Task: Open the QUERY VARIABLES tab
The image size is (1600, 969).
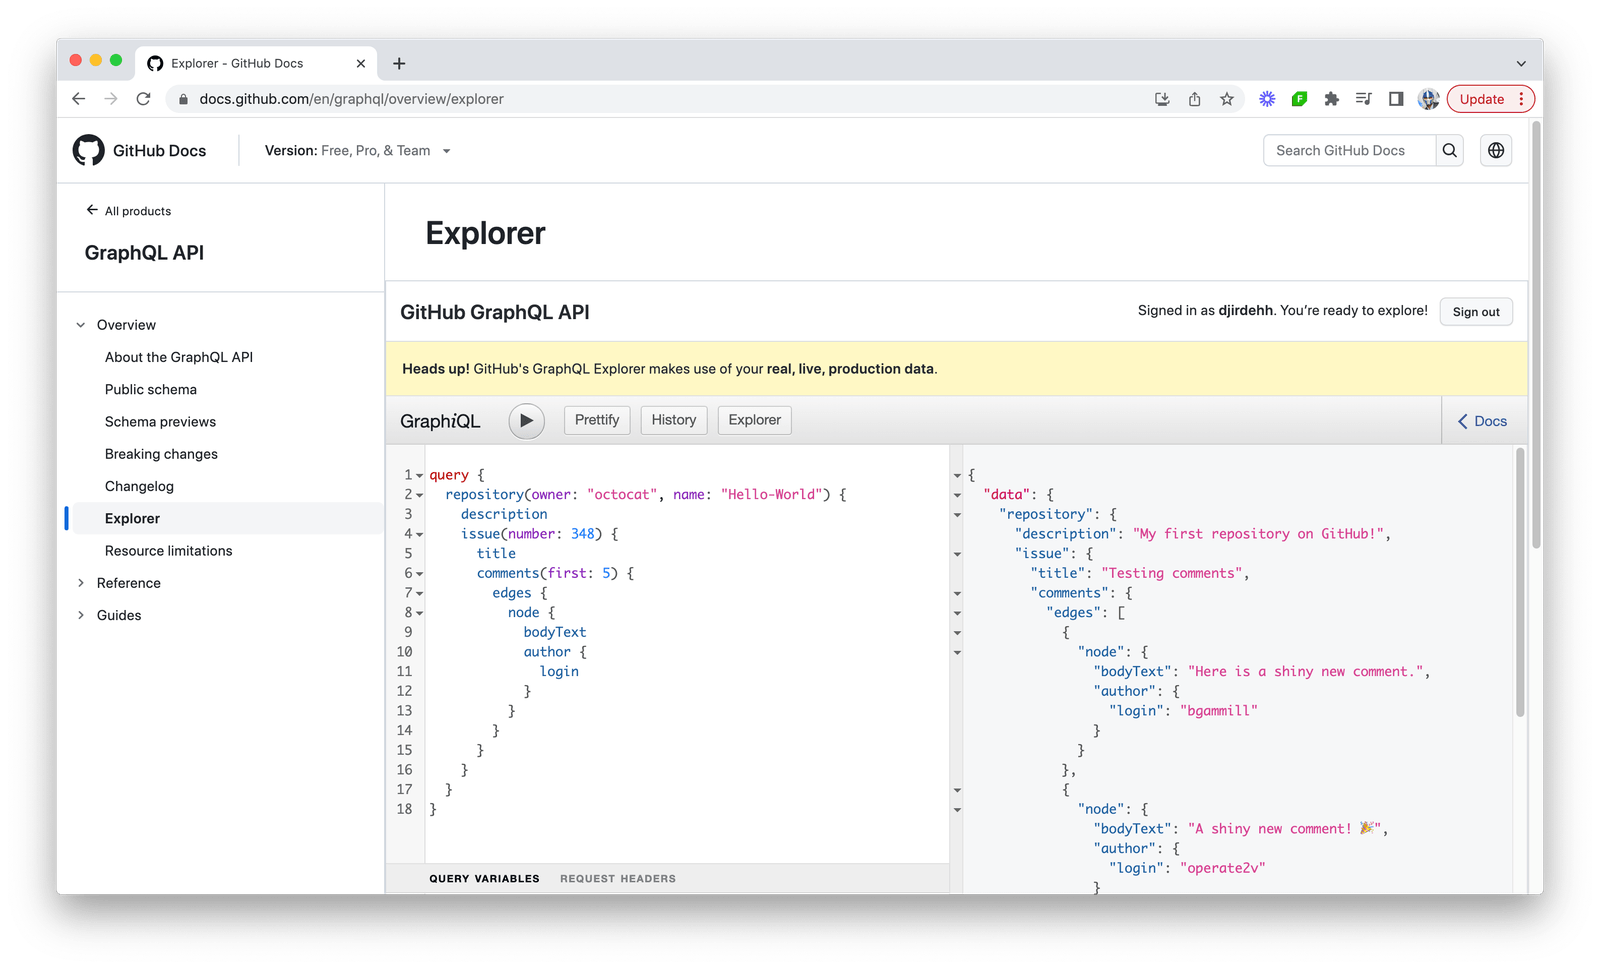Action: click(484, 879)
